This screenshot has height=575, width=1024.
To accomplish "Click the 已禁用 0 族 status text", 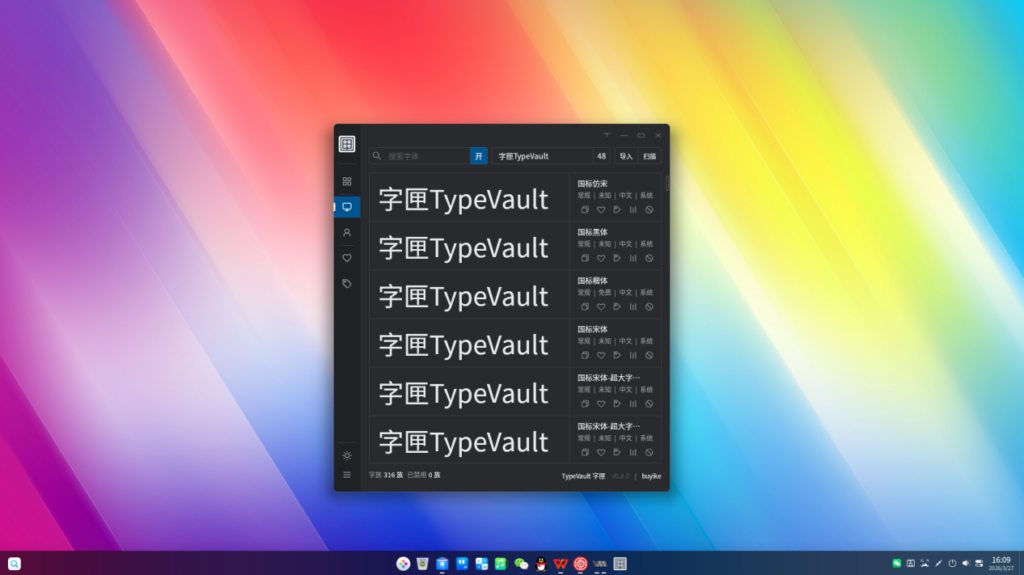I will [x=424, y=475].
